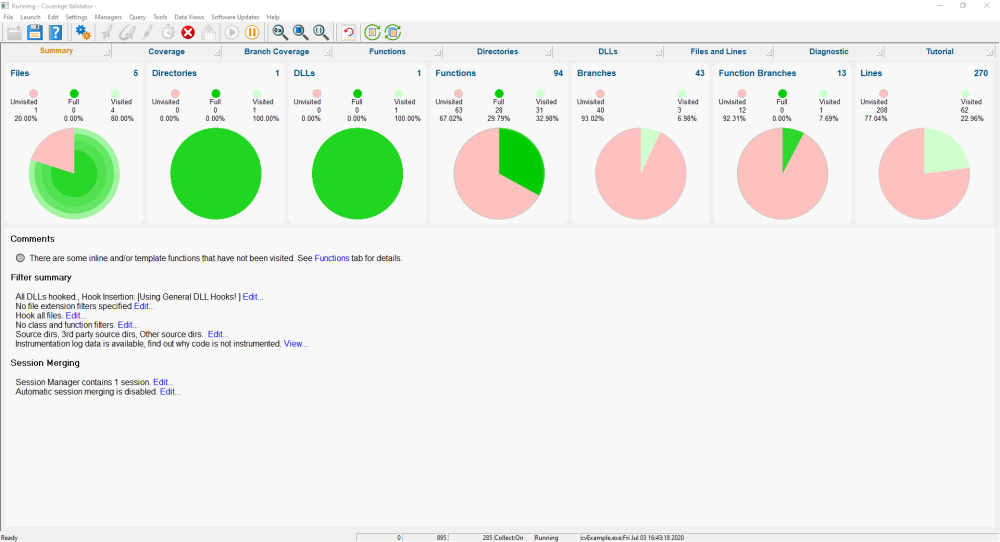Click the green refresh current view icon

coord(372,33)
